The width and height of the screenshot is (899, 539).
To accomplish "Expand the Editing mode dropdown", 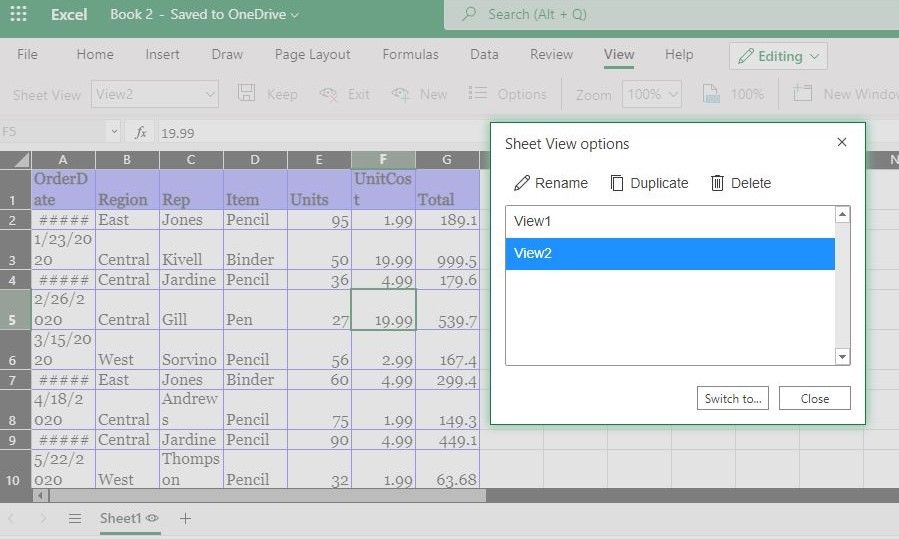I will (x=778, y=56).
